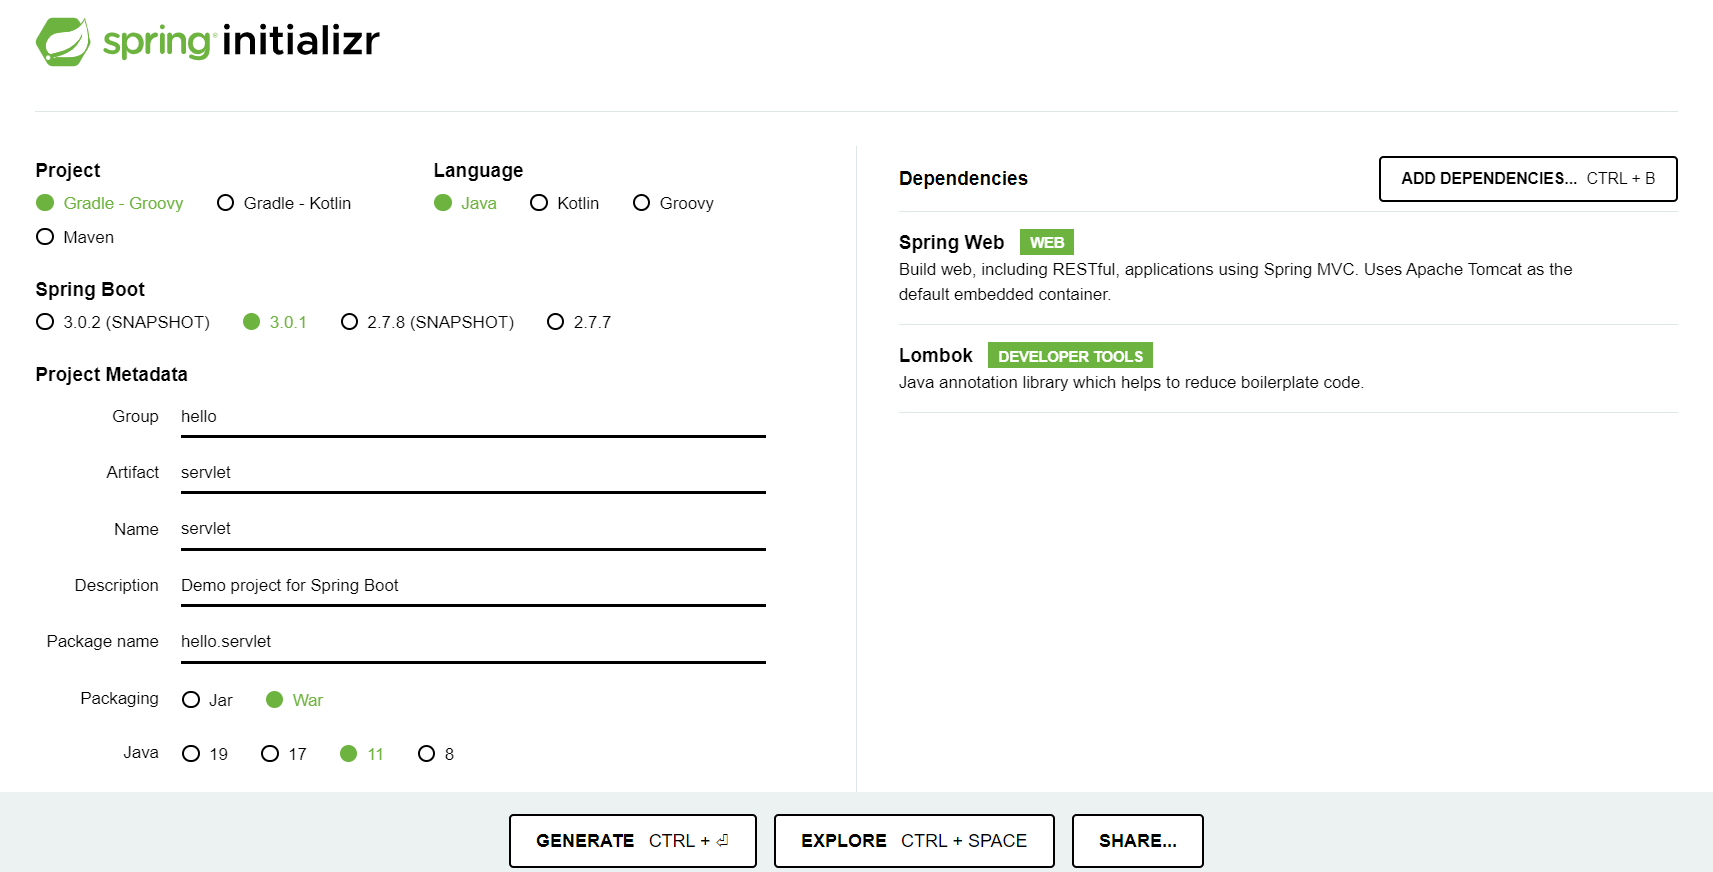This screenshot has height=872, width=1713.
Task: Choose Spring Boot 3.0.1 version
Action: click(275, 322)
